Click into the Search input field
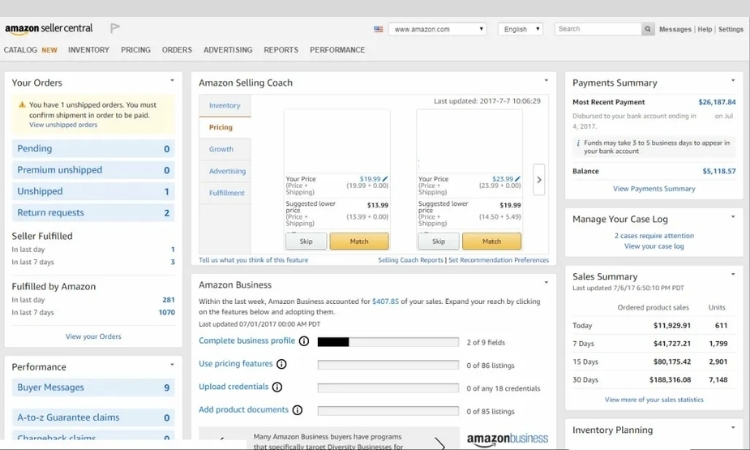This screenshot has width=750, height=450. coord(597,29)
